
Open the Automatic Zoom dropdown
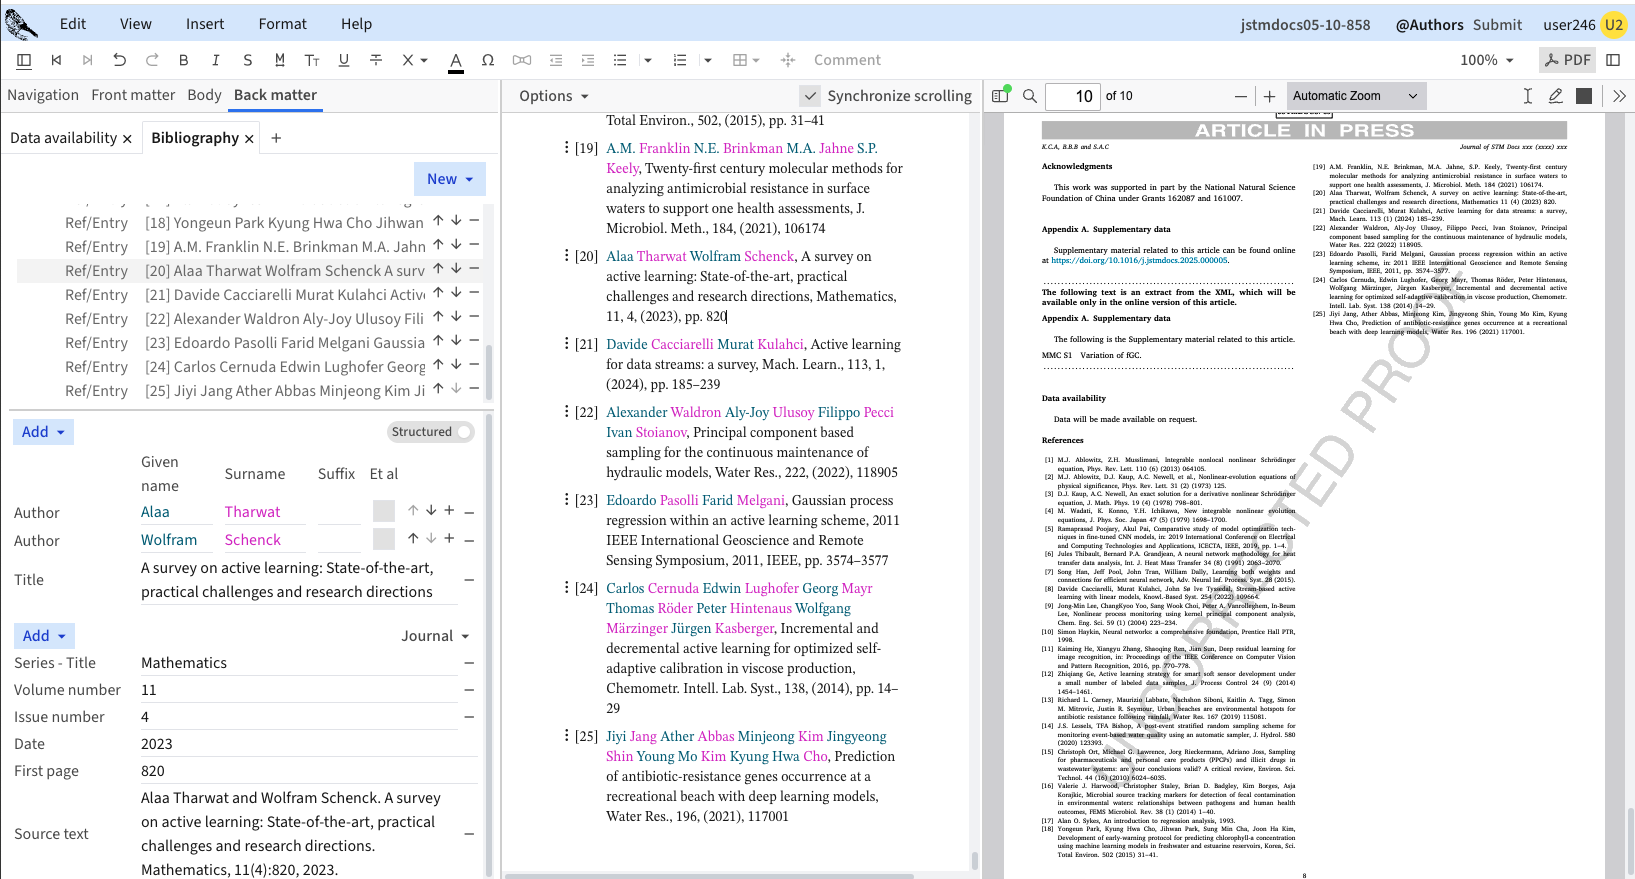(1355, 96)
